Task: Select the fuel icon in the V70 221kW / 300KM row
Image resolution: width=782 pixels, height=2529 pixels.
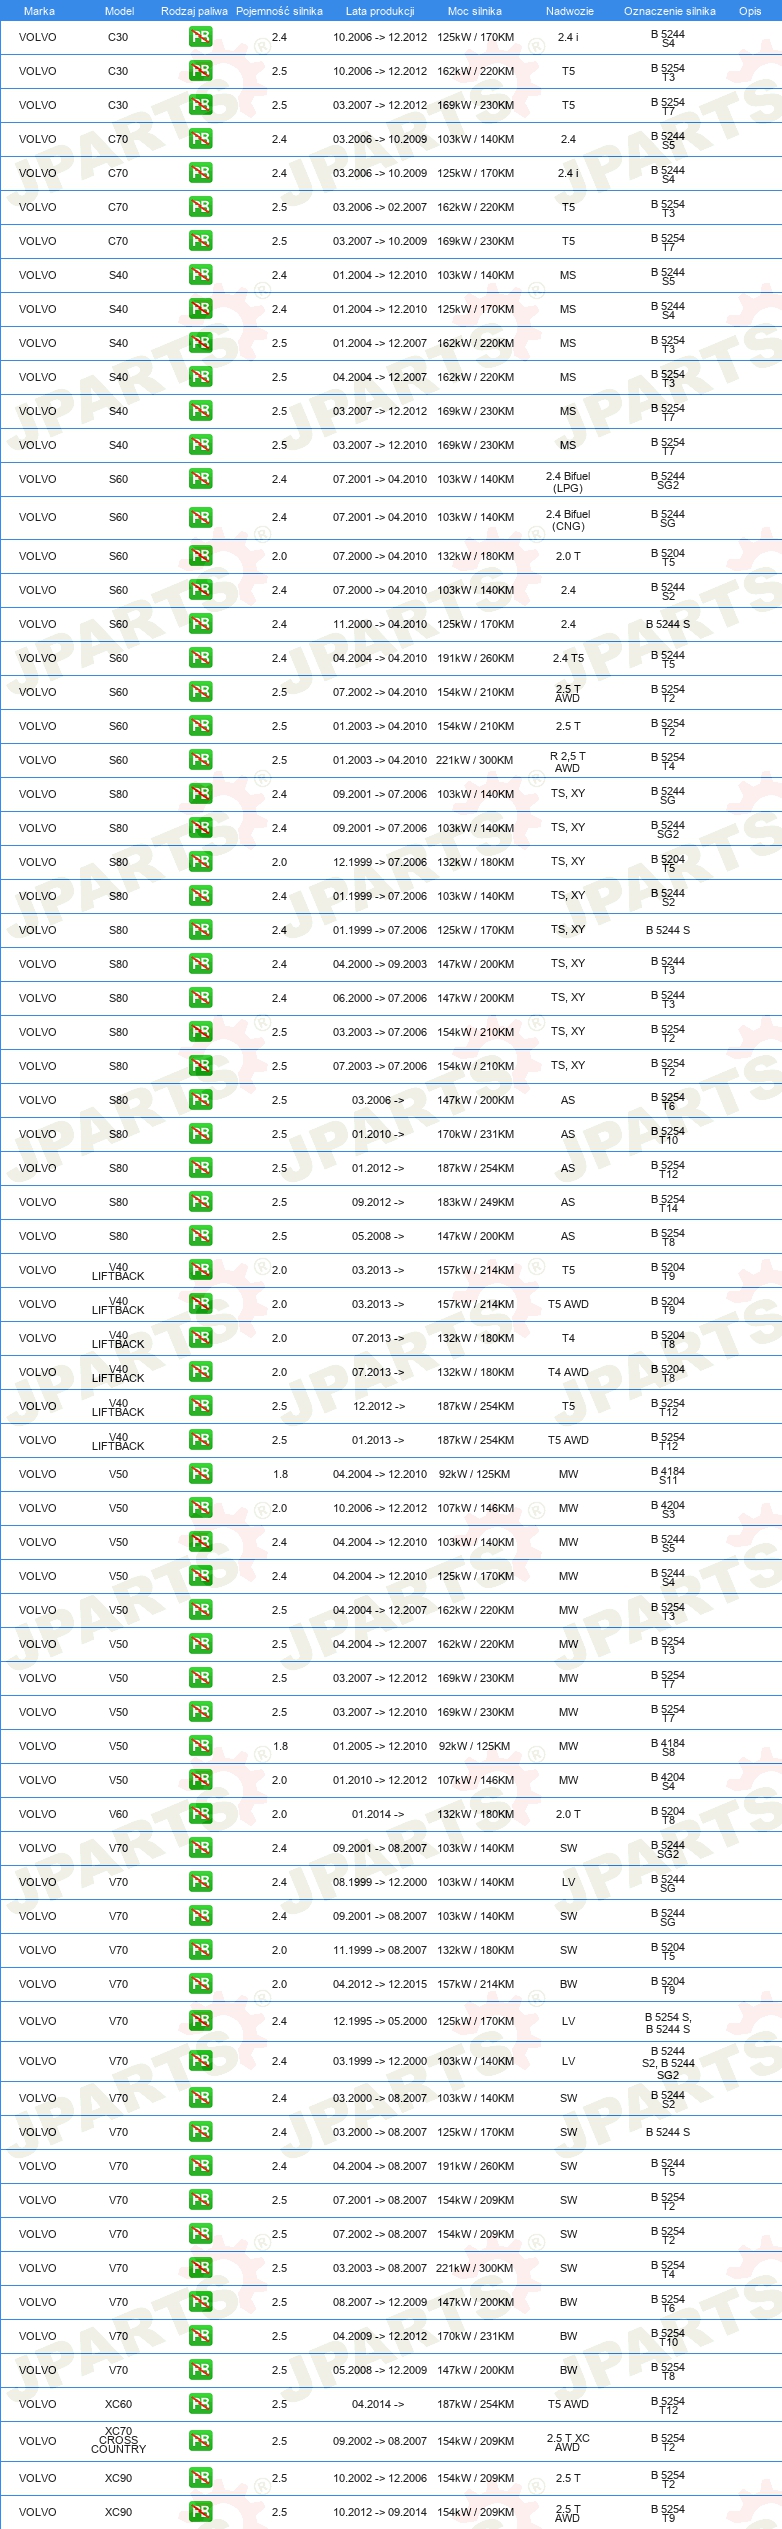Action: 200,2268
